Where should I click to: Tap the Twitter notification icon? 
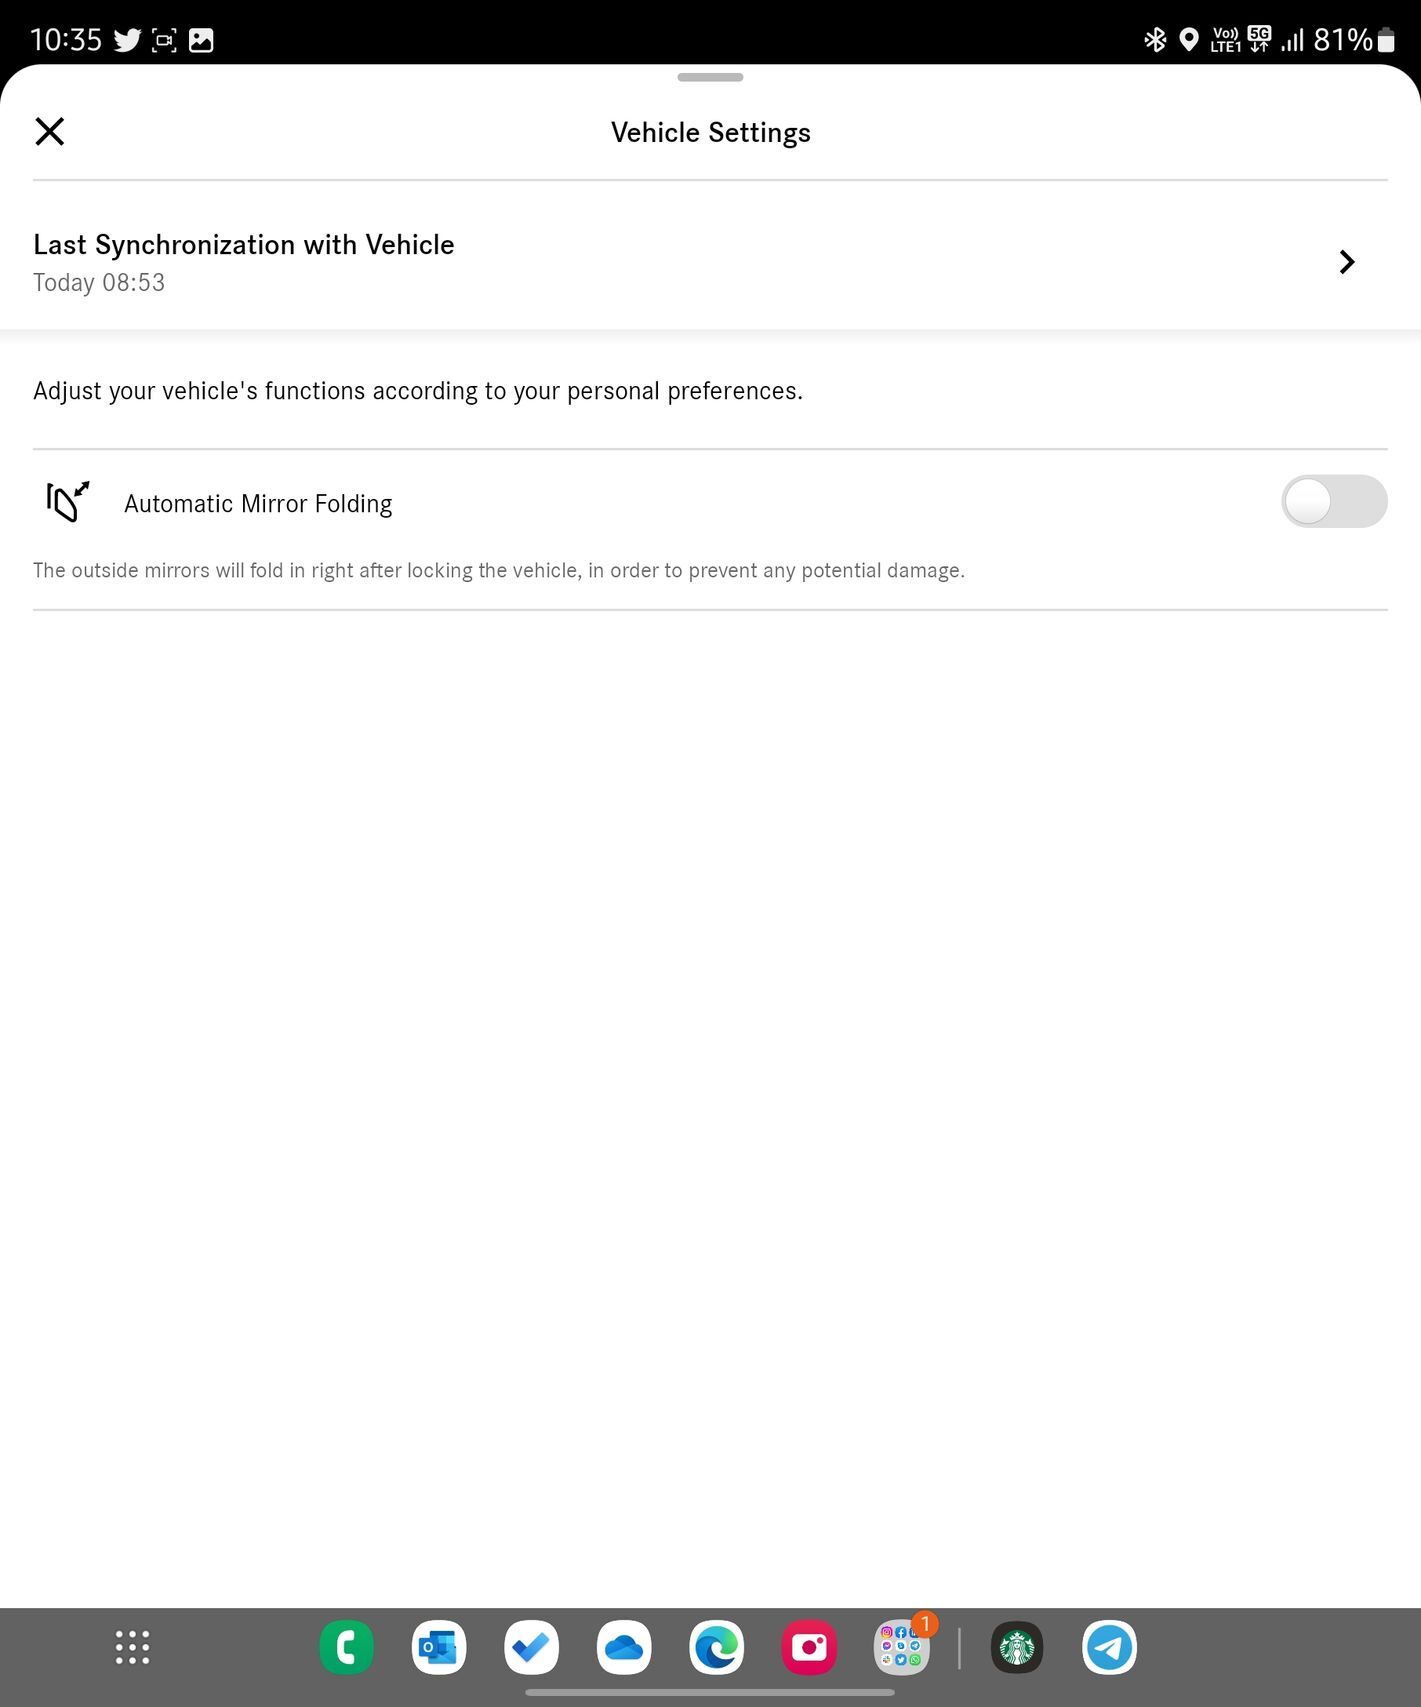pos(127,40)
